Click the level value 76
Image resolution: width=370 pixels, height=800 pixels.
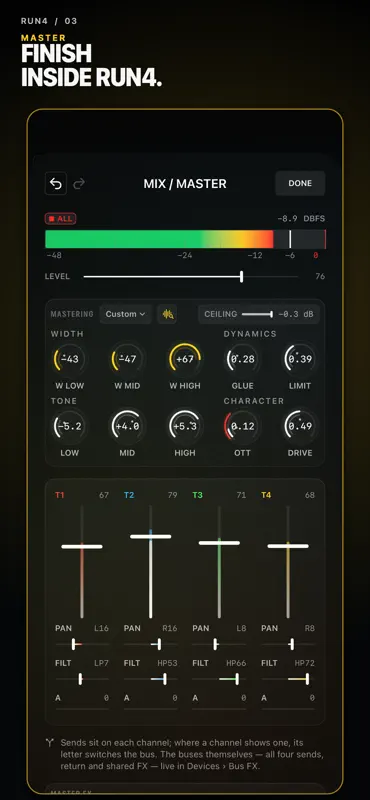coord(320,277)
